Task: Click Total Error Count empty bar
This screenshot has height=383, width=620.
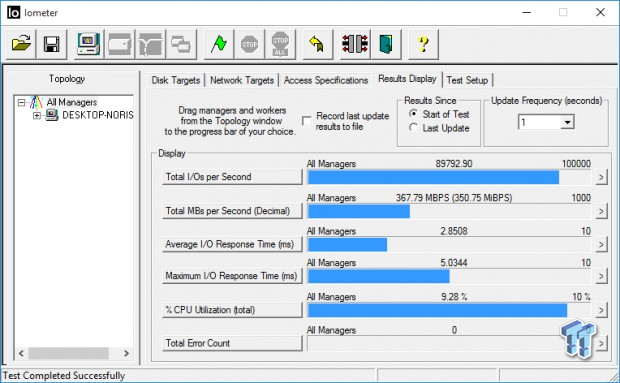Action: click(450, 343)
